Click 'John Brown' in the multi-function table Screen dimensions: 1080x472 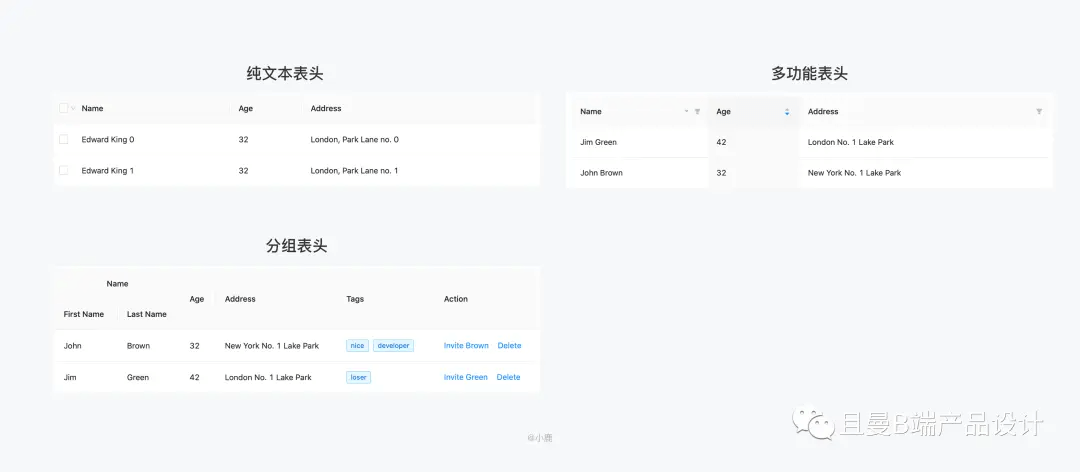601,173
